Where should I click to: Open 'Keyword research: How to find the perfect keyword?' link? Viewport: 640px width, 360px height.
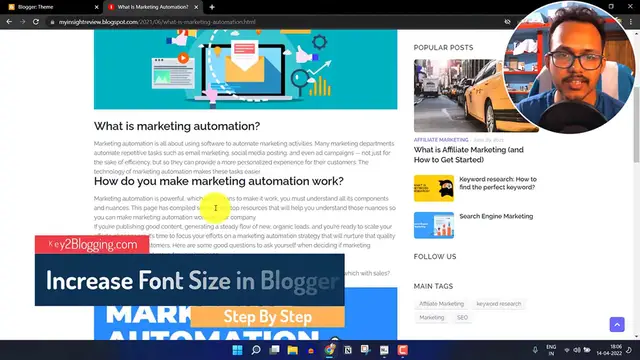coord(498,183)
